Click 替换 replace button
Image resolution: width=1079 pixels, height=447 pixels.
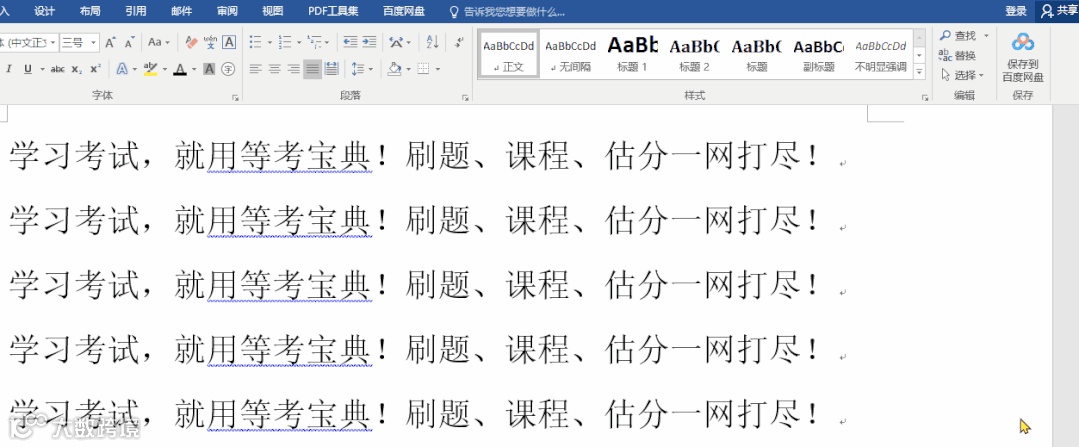click(x=957, y=55)
